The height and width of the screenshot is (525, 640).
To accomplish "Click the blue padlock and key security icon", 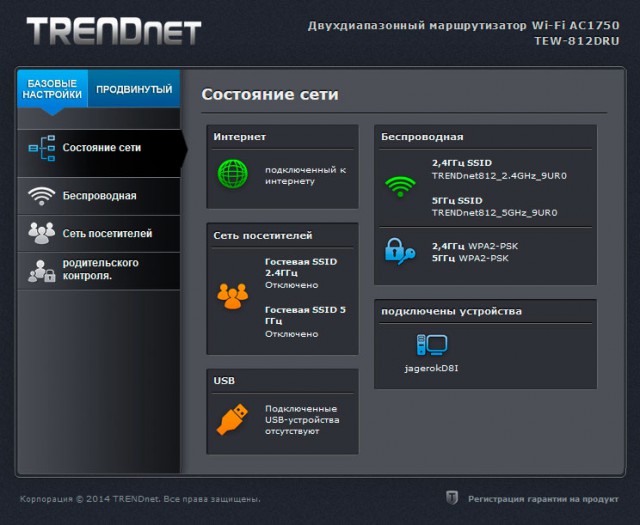I will click(x=400, y=251).
